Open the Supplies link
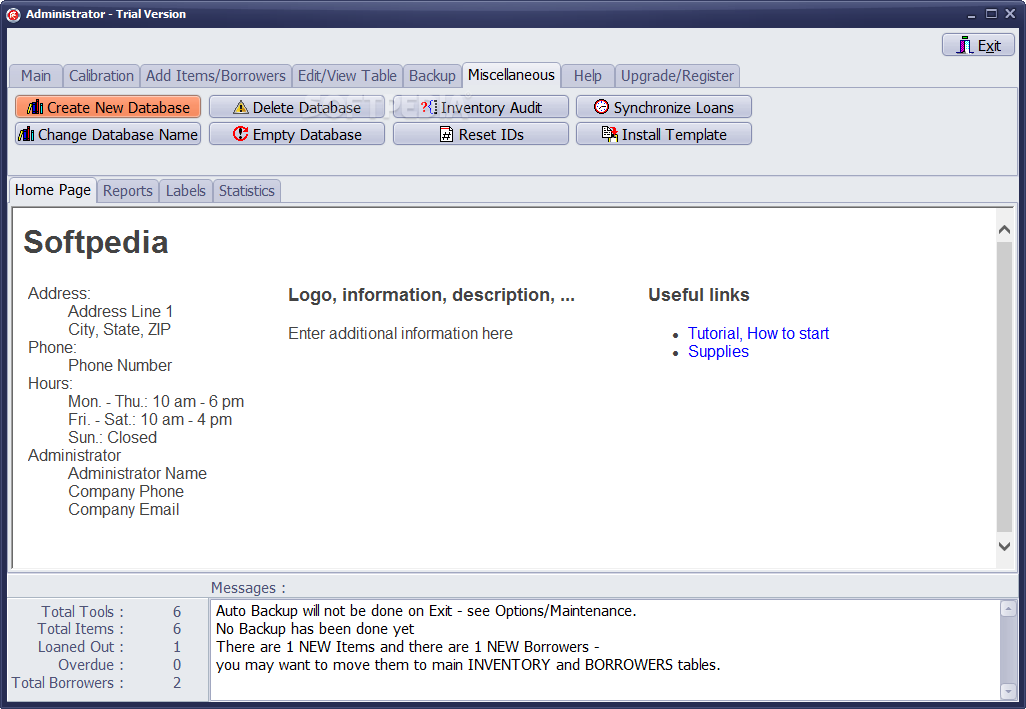Viewport: 1026px width, 709px height. 718,351
